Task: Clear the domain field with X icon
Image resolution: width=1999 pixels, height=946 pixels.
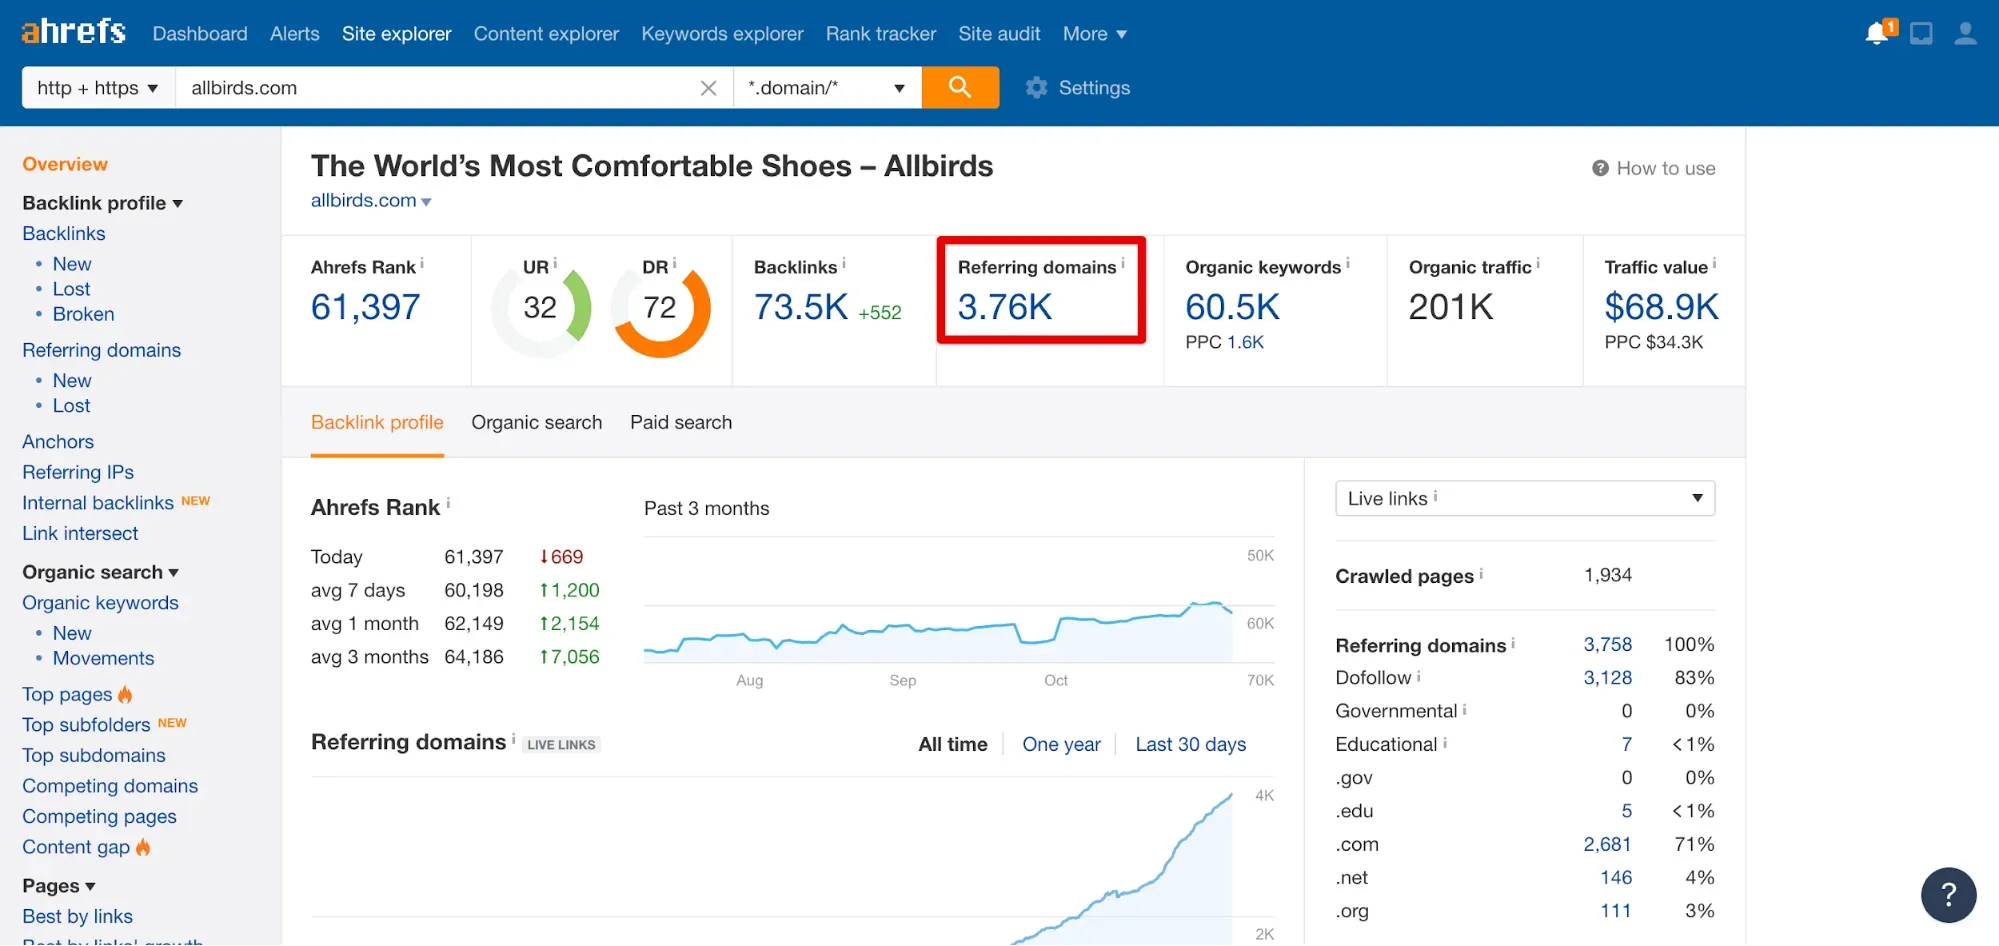Action: [x=708, y=88]
